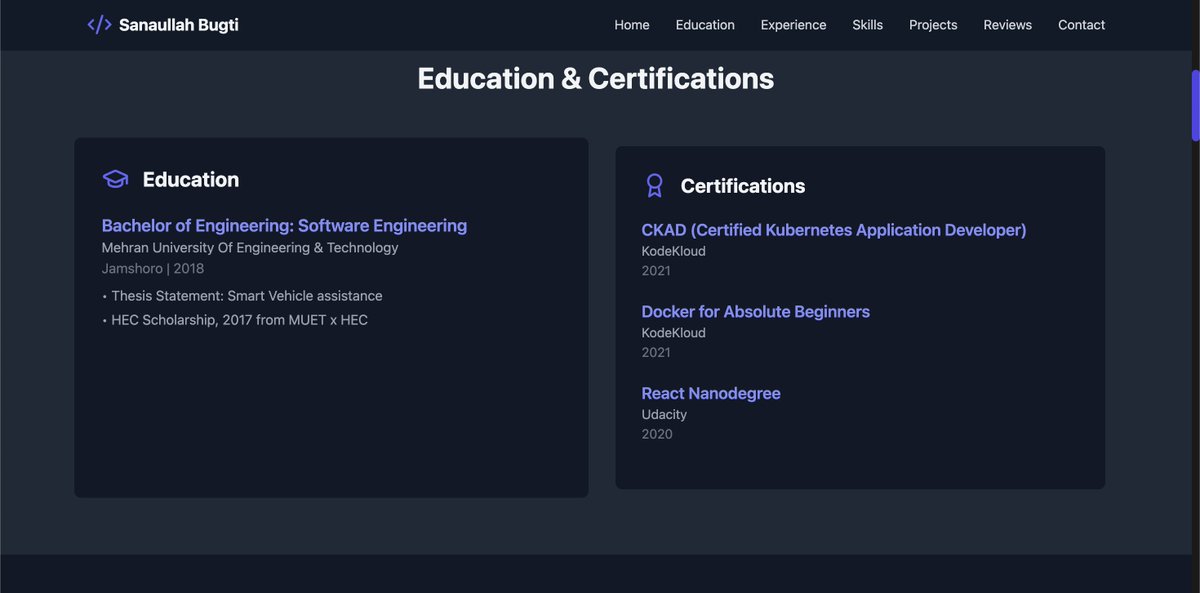Viewport: 1200px width, 593px height.
Task: Click the Docker for Absolute Beginners link
Action: pyautogui.click(x=756, y=311)
